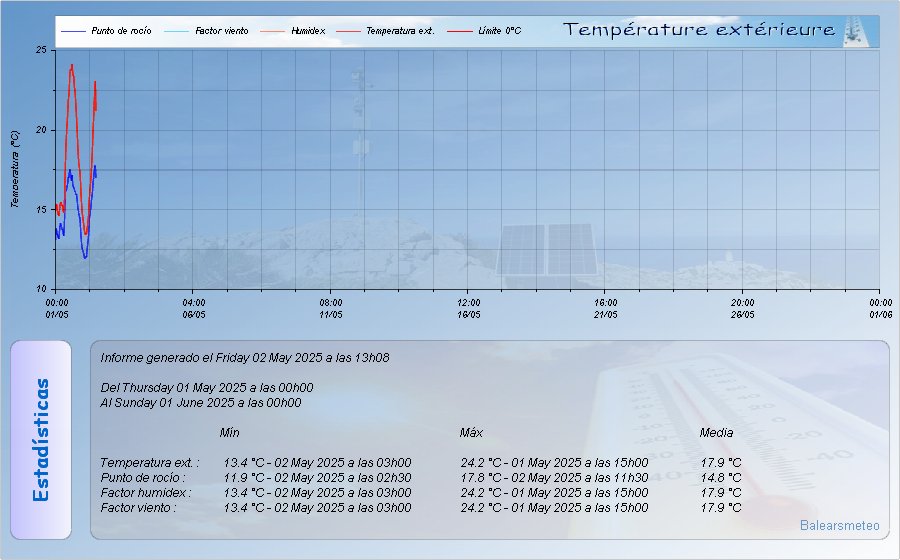Click the dark blue Punto de rocío legend line
Viewport: 900px width, 560px height.
73,31
